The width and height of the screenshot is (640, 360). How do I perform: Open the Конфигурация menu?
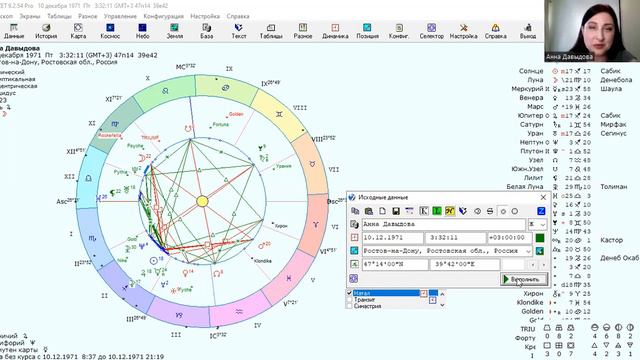coord(163,16)
